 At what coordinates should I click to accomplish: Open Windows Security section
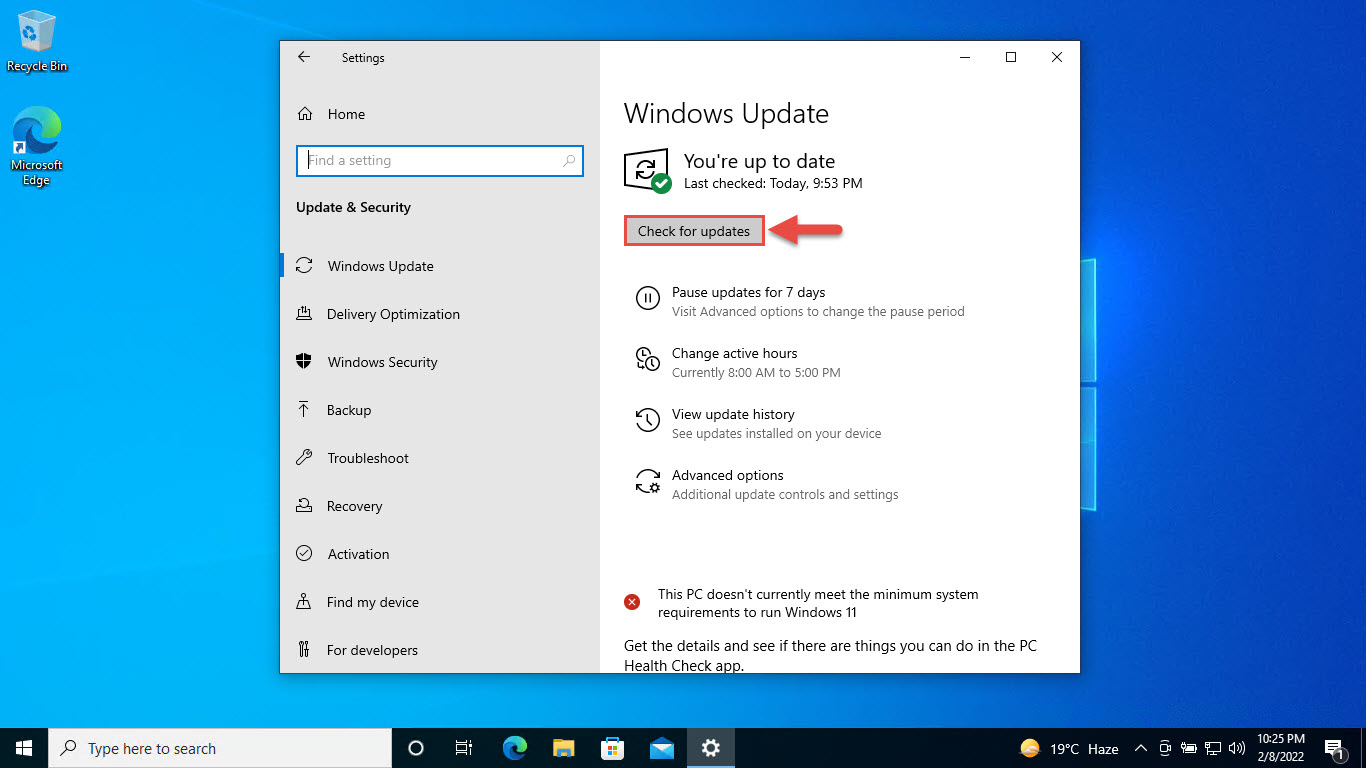(x=381, y=362)
